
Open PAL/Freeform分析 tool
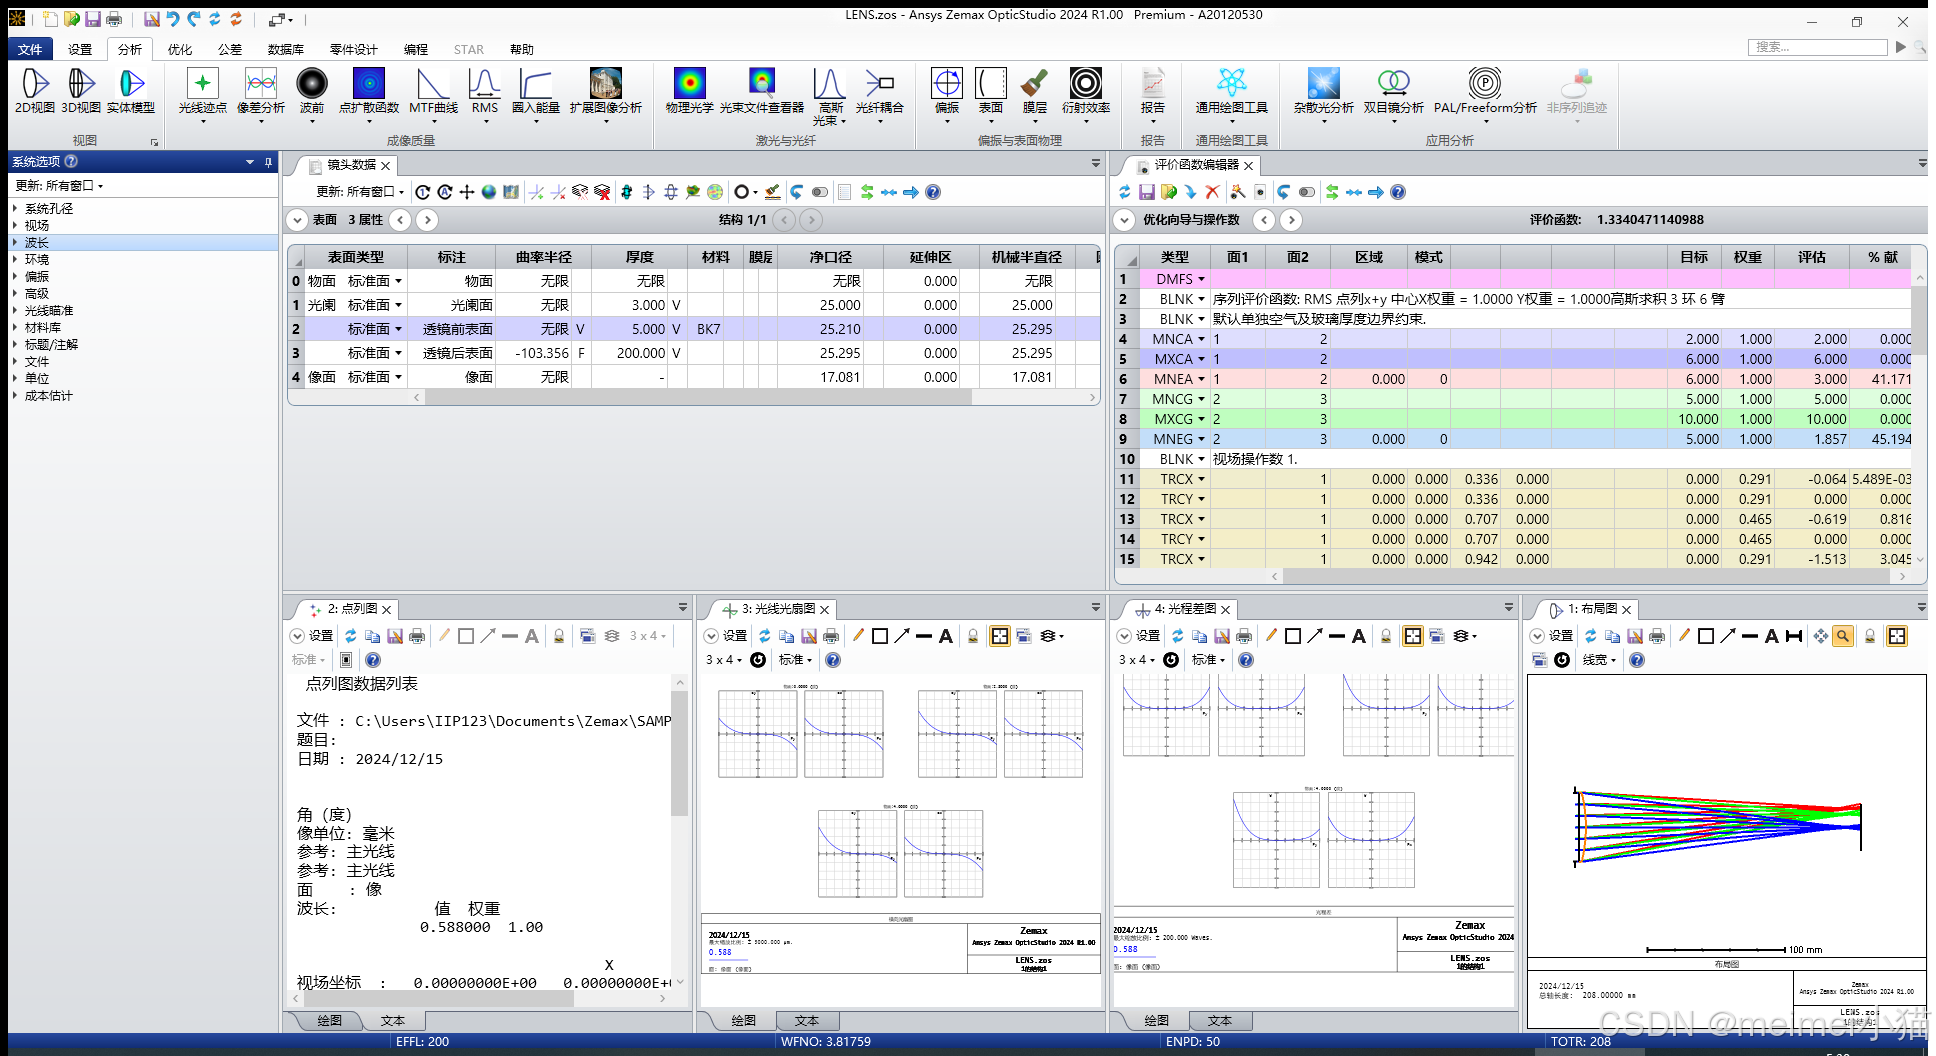click(1485, 95)
